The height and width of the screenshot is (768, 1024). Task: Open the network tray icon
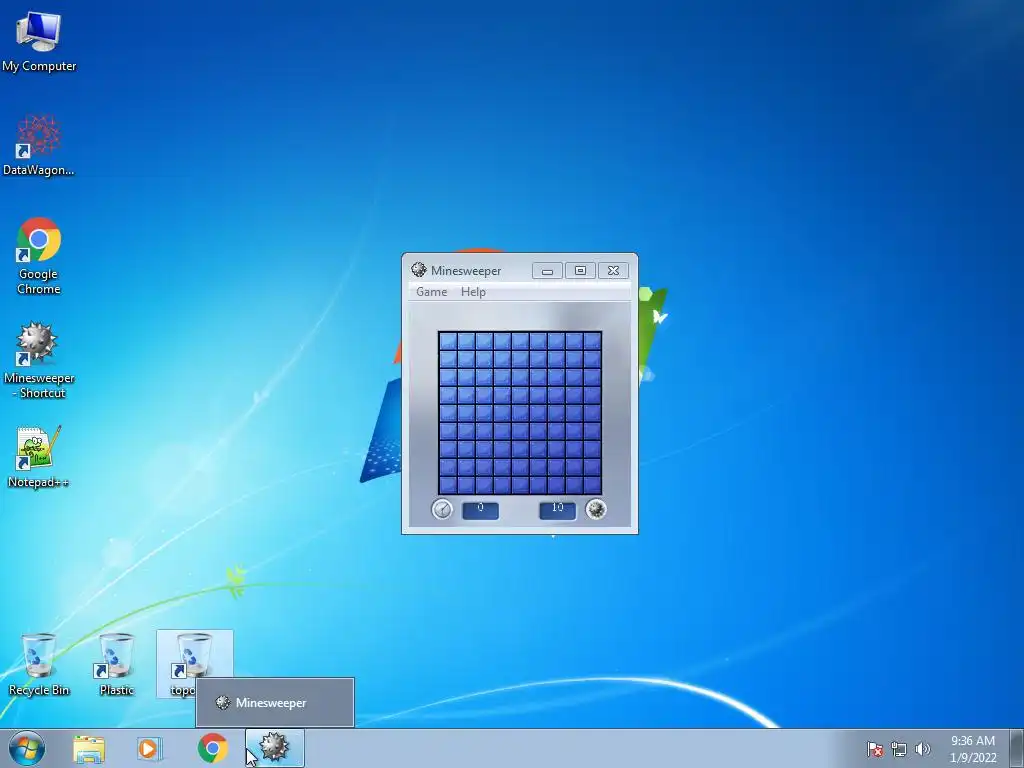pos(899,749)
